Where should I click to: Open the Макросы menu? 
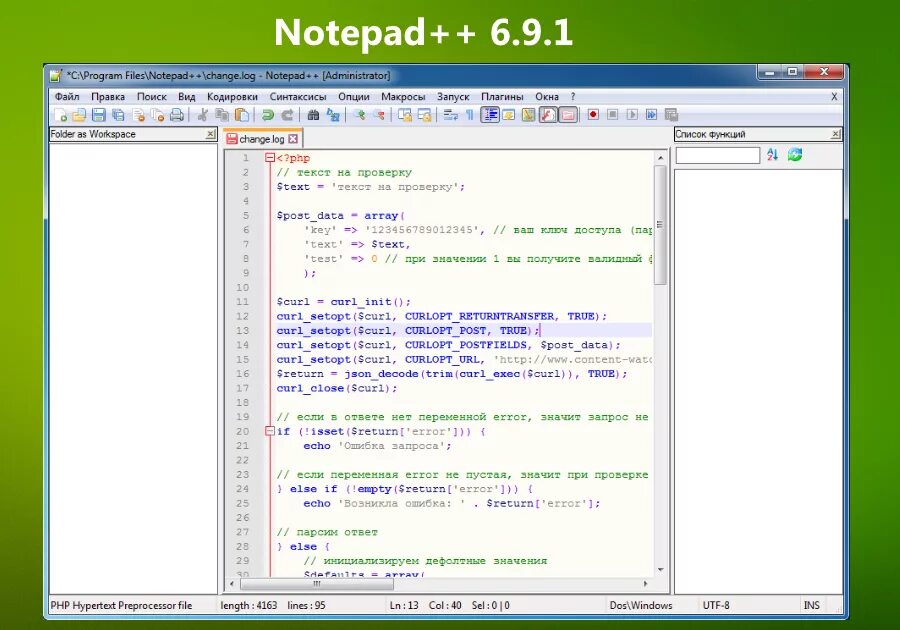coord(403,96)
